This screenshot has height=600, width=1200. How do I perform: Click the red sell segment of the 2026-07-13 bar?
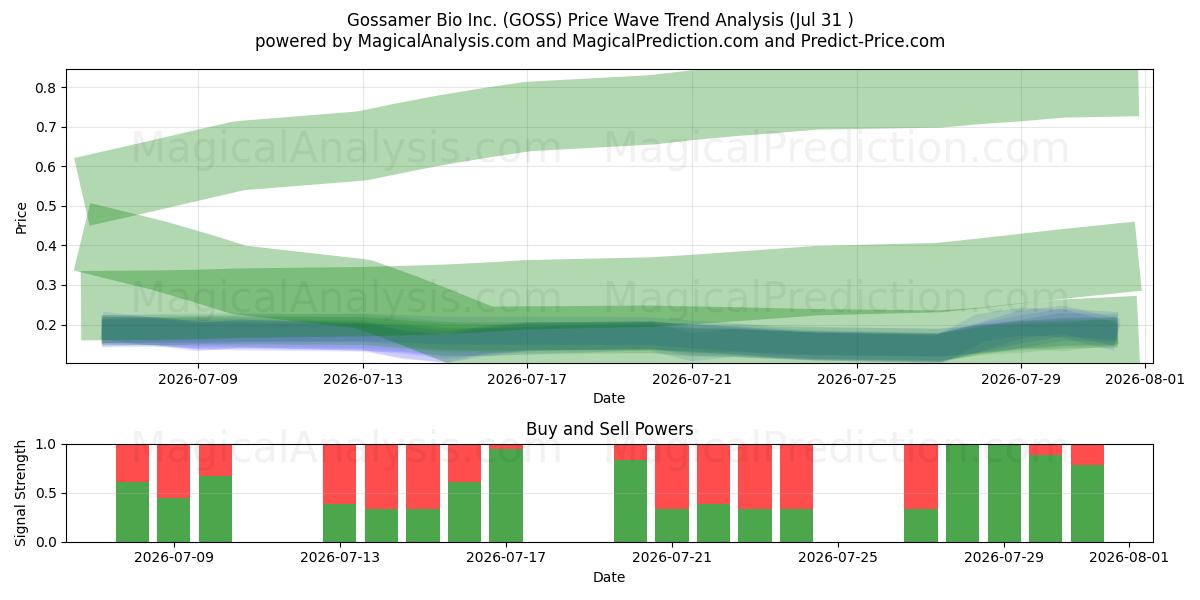[x=340, y=474]
